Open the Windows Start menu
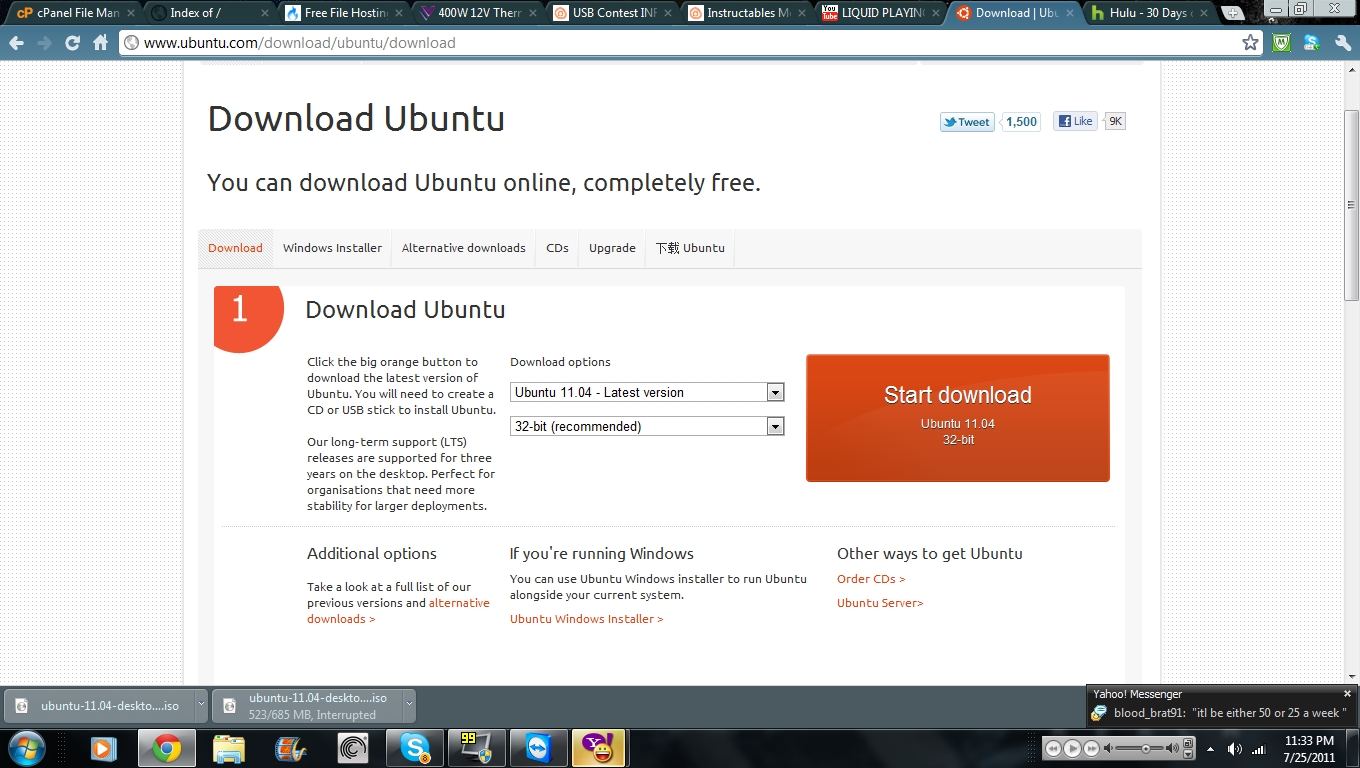1360x768 pixels. [26, 749]
